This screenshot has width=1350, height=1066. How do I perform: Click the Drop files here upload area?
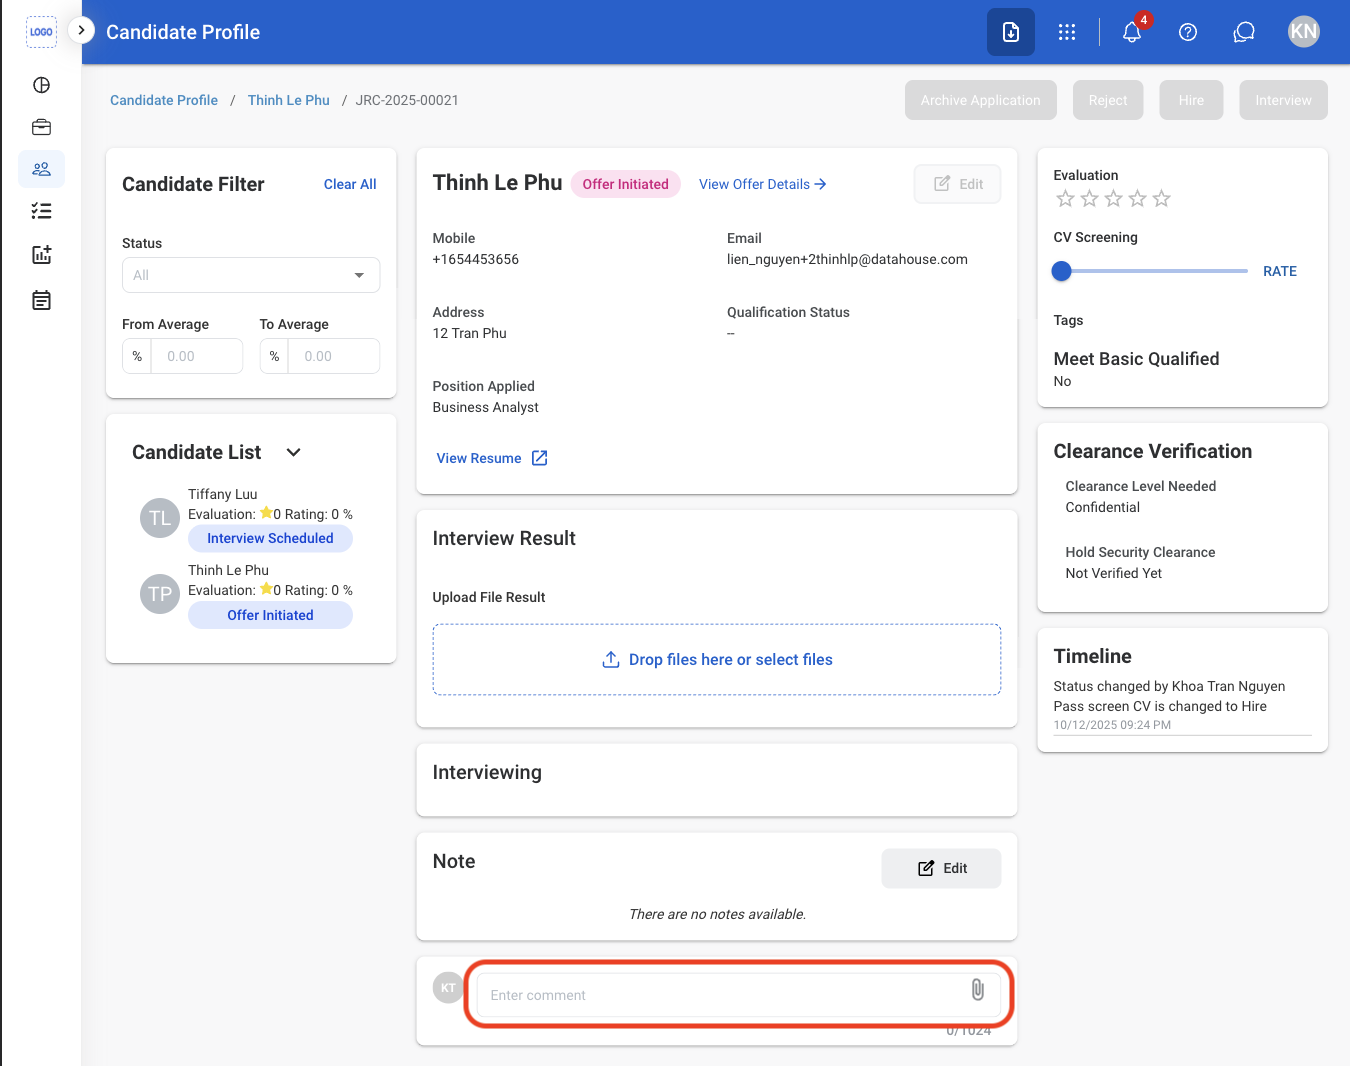coord(717,660)
